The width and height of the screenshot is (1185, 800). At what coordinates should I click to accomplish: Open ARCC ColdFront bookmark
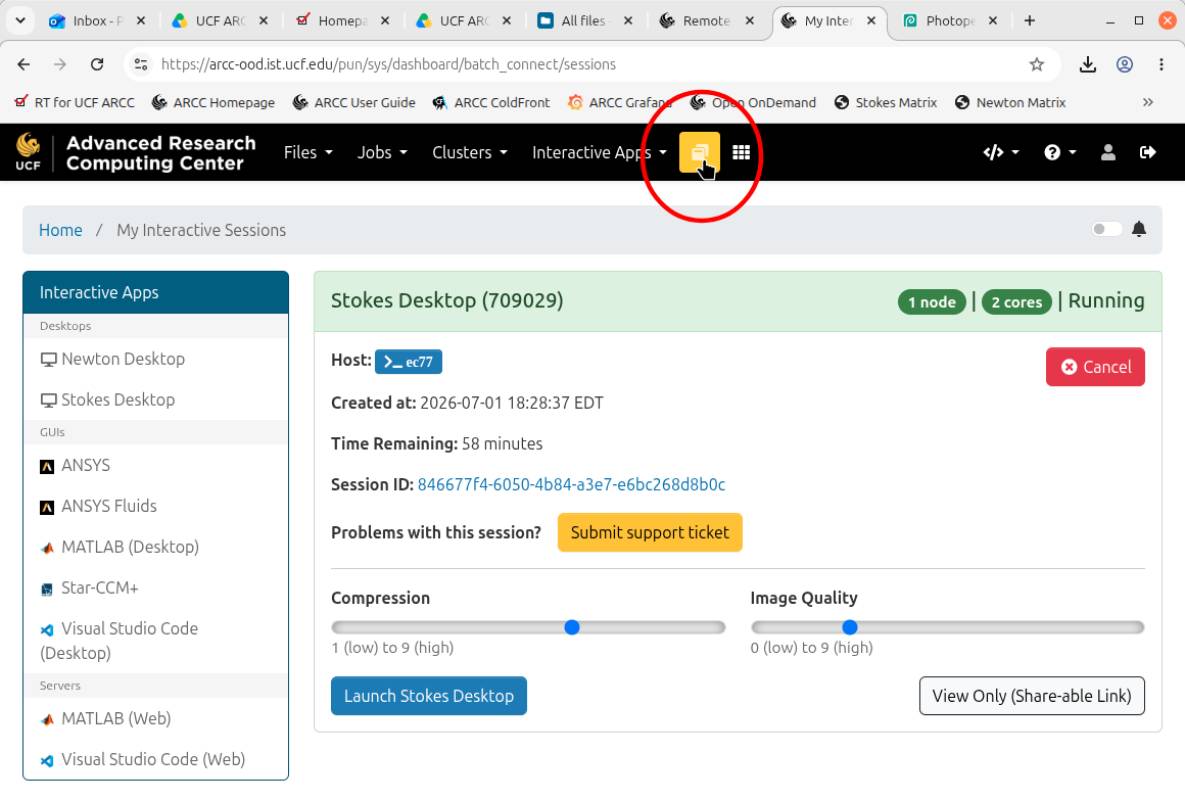490,102
